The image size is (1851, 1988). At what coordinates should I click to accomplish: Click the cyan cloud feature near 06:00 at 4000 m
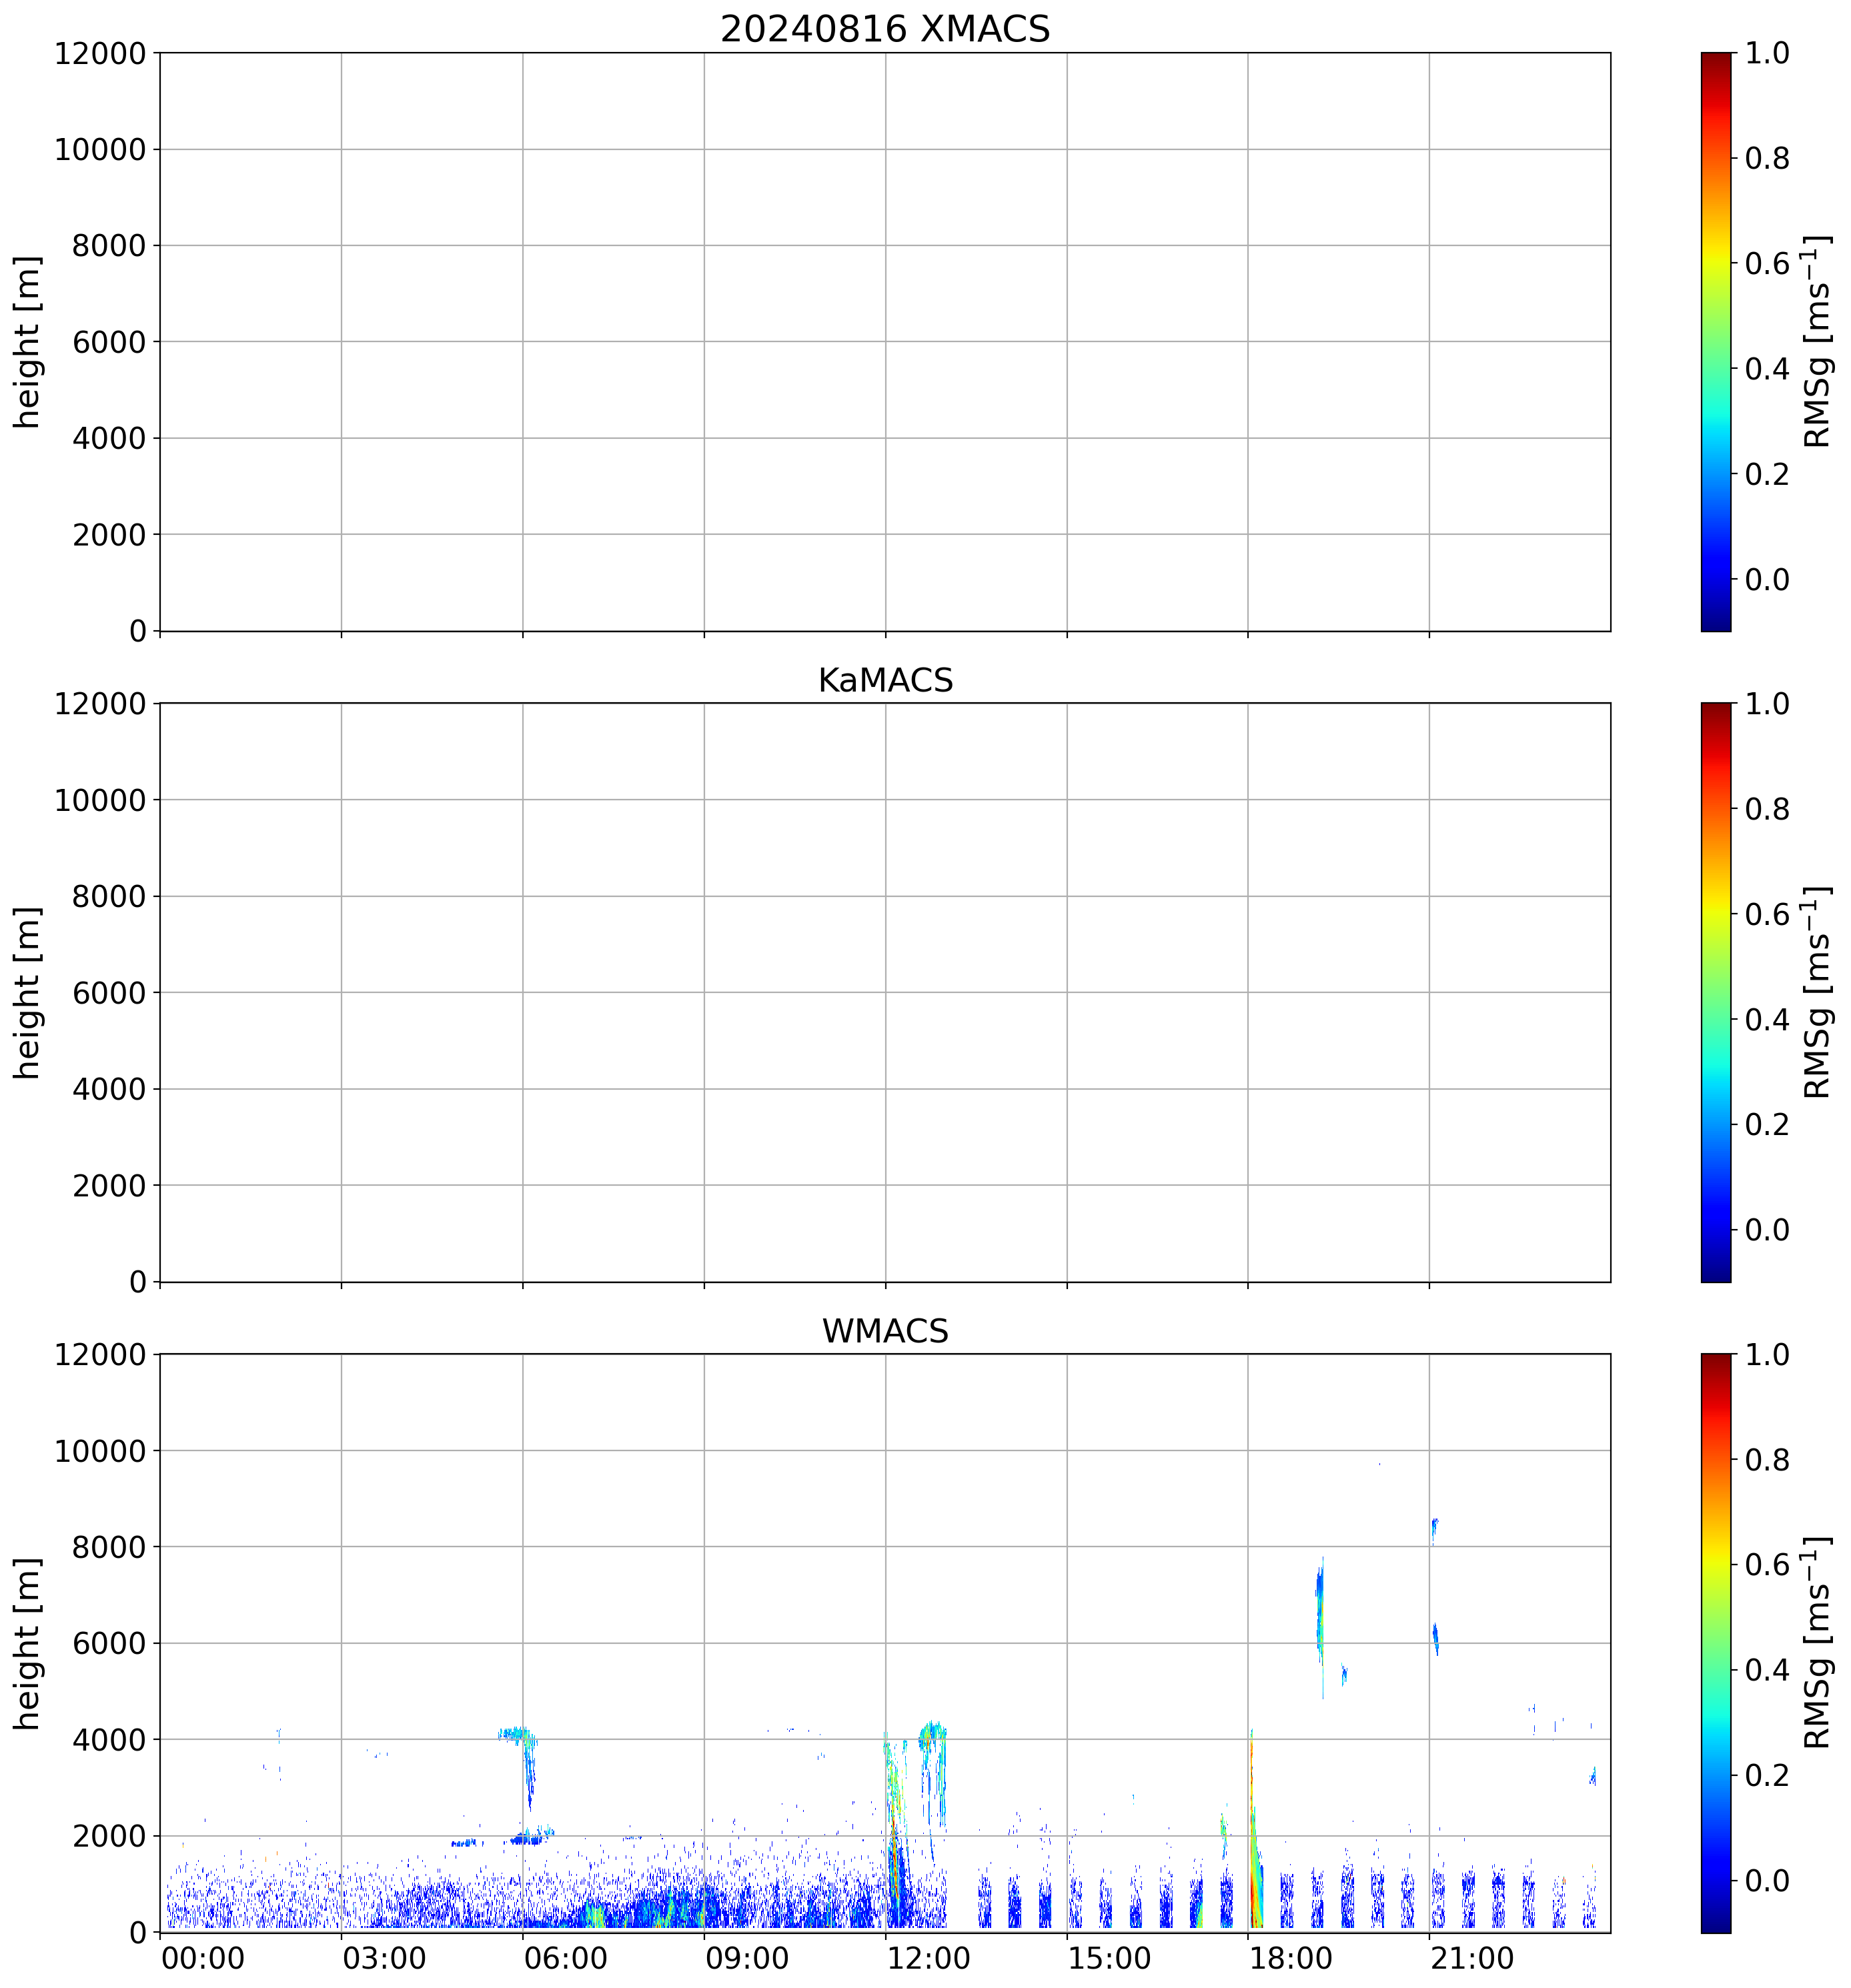click(517, 1734)
